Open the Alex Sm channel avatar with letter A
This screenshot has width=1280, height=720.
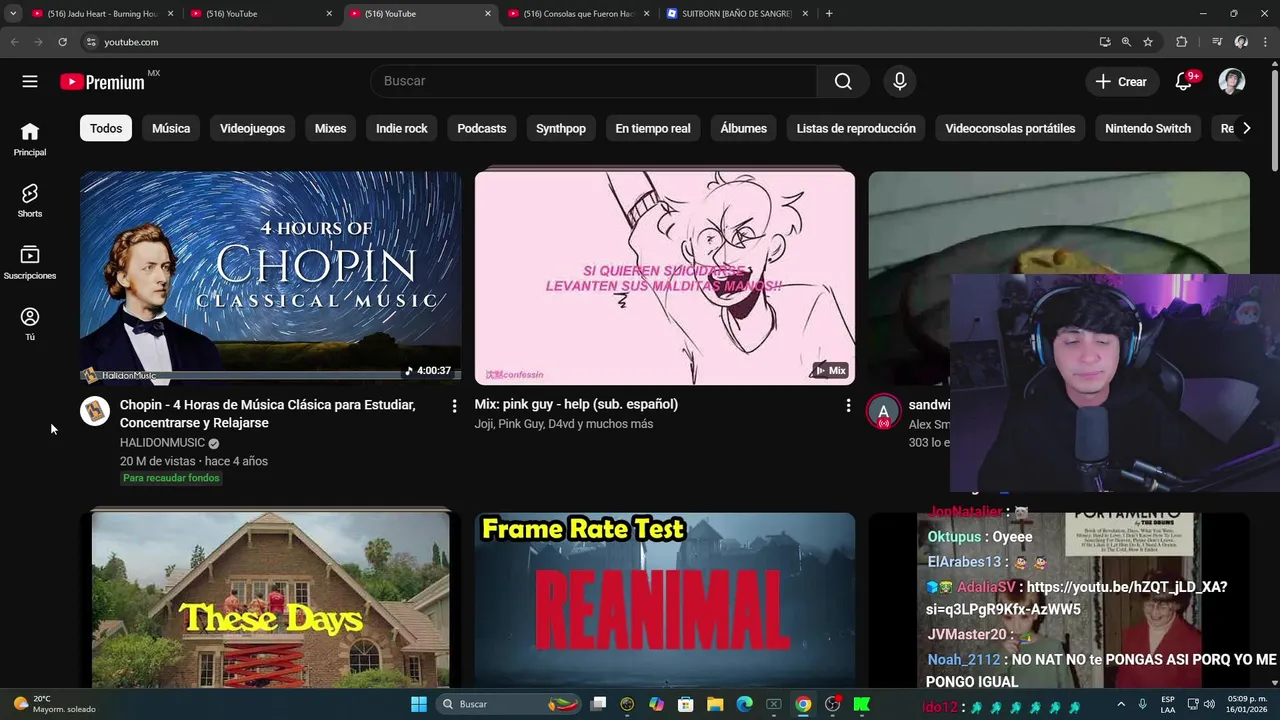pos(883,412)
